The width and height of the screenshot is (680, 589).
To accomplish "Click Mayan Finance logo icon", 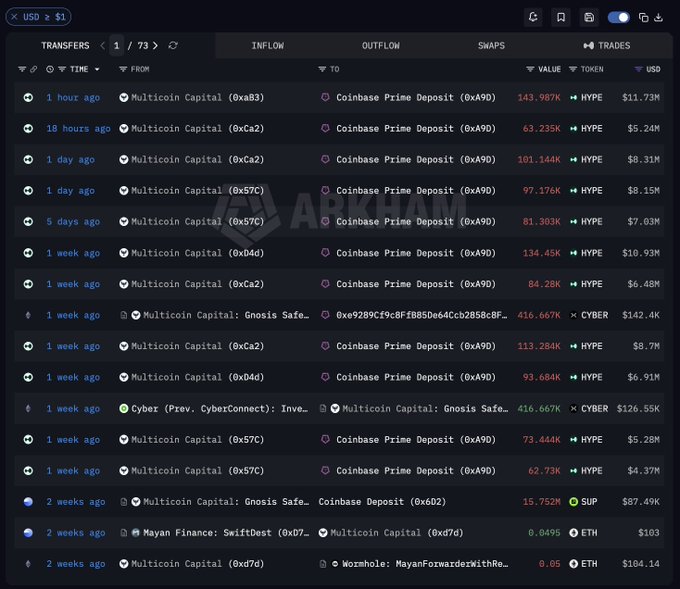I will coord(136,533).
